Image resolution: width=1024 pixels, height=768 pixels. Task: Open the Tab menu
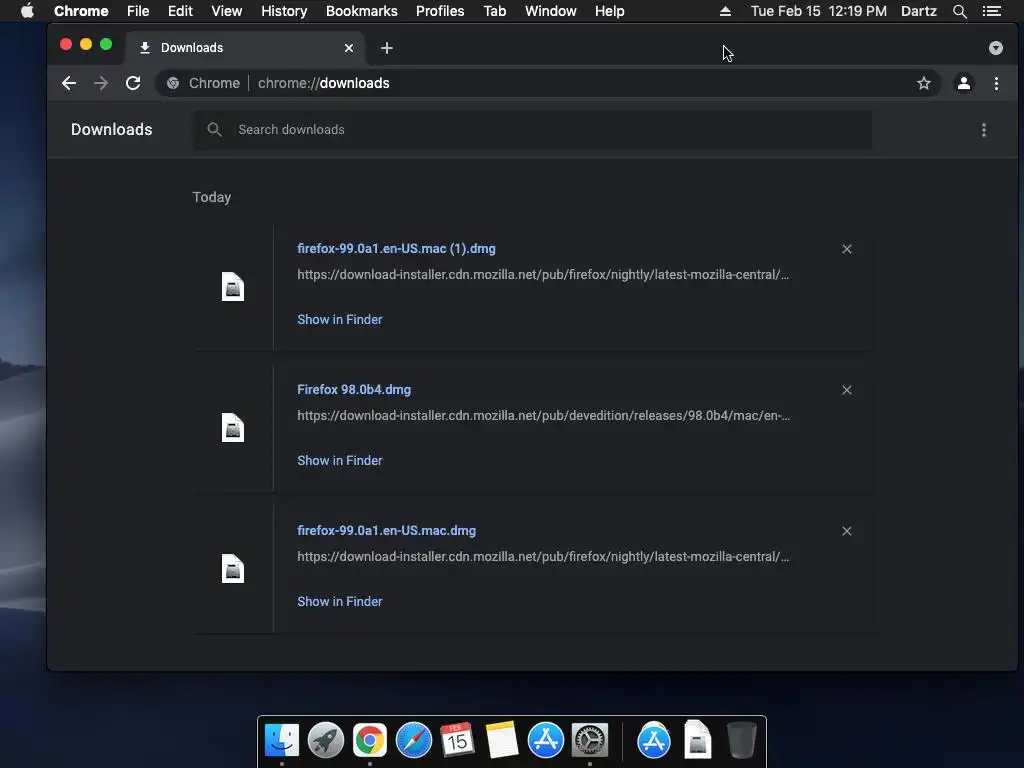click(x=495, y=11)
